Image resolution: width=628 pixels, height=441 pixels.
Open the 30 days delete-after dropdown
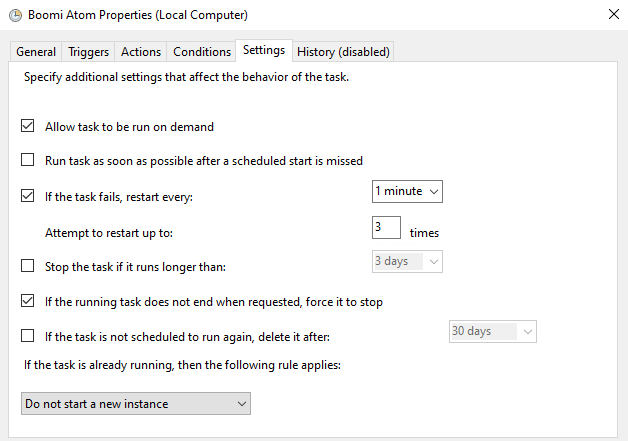click(493, 331)
